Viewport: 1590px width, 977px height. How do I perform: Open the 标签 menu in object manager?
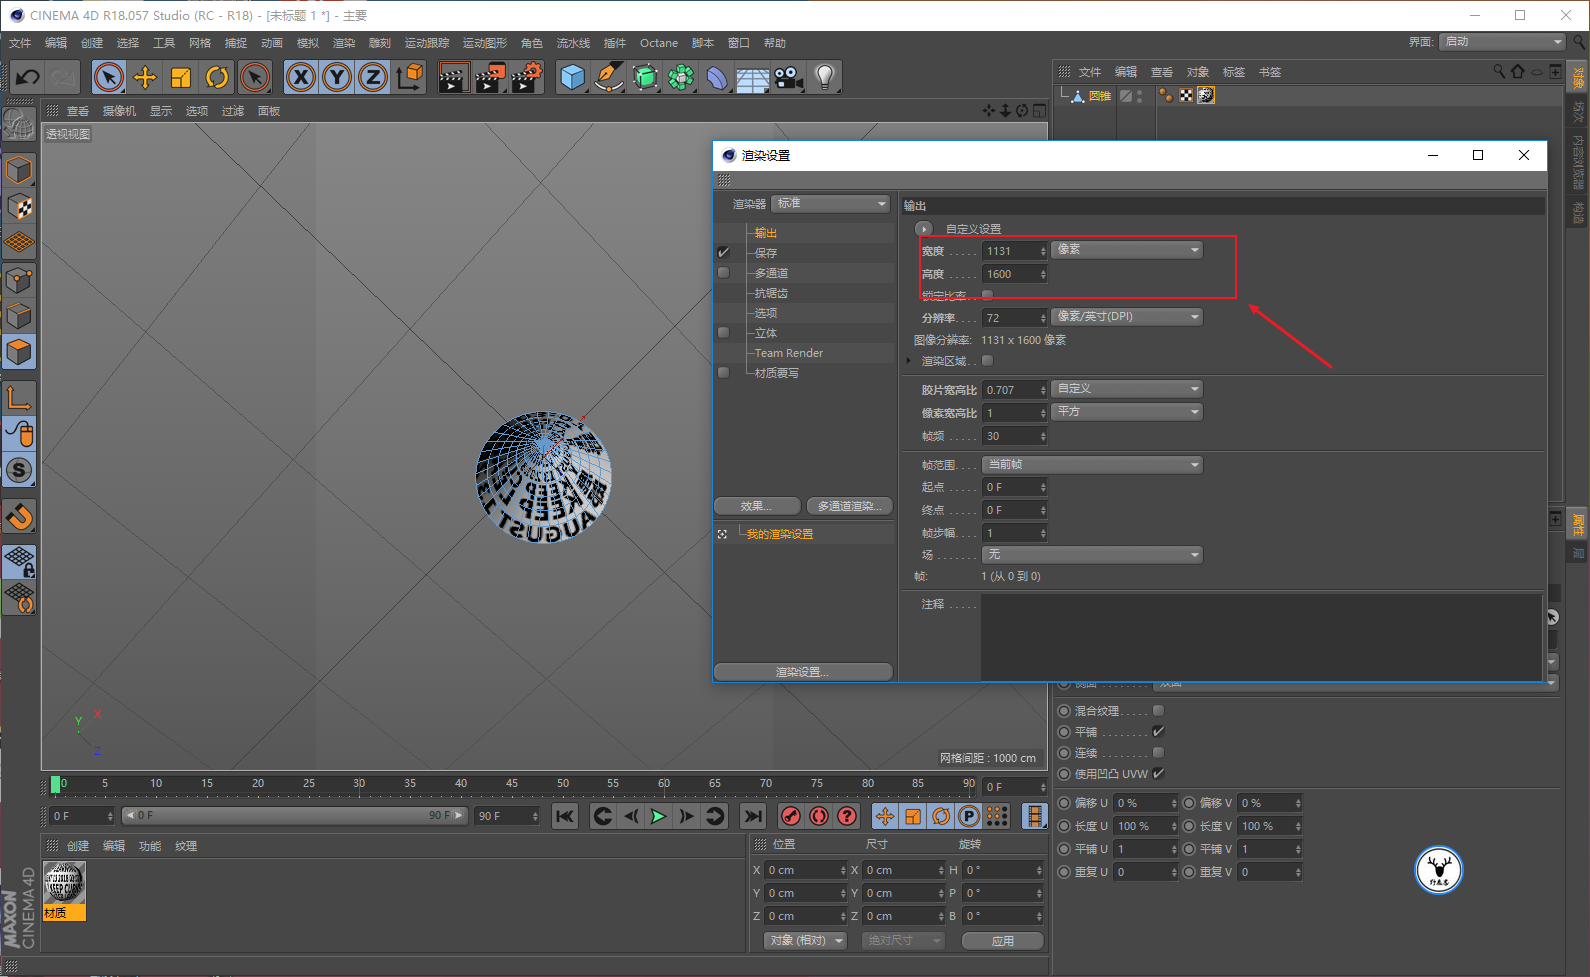[1234, 72]
